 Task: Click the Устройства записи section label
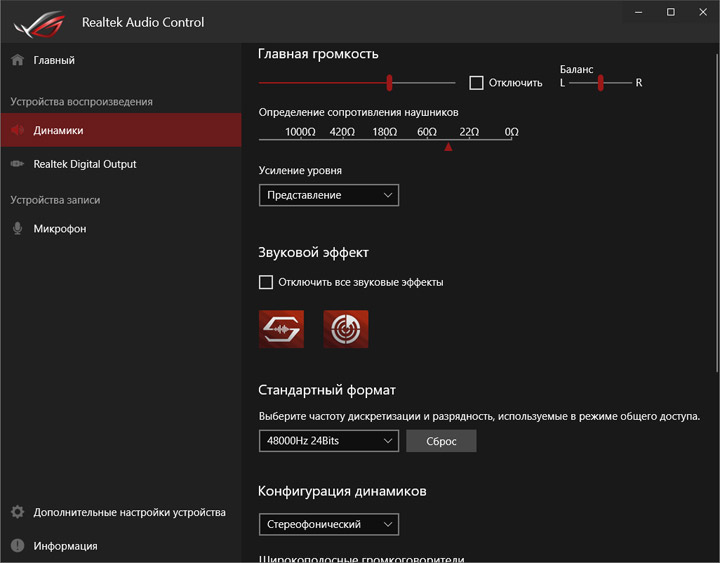55,200
